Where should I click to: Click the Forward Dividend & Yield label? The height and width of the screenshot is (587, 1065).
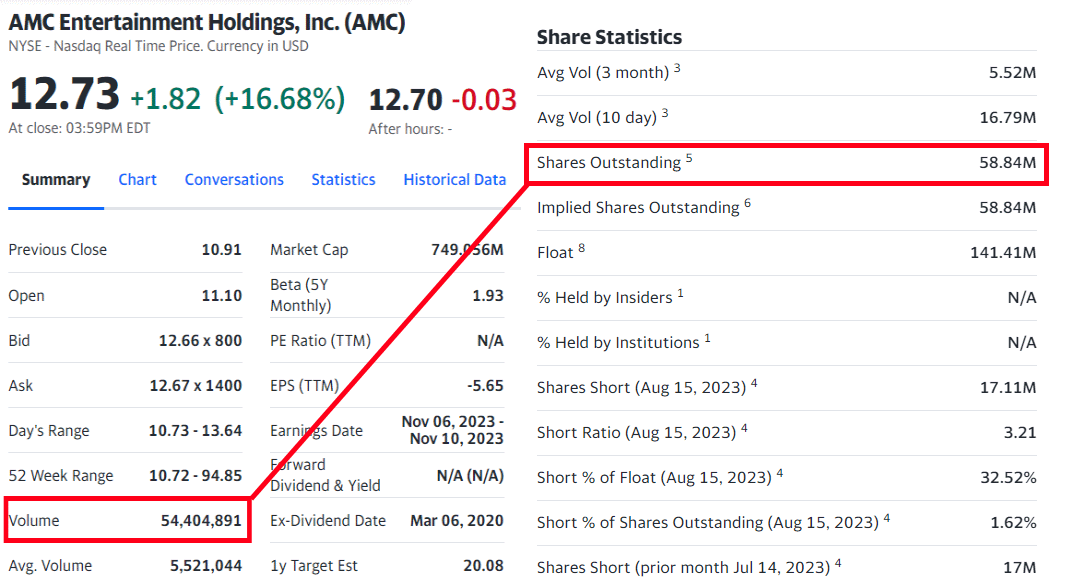(325, 475)
